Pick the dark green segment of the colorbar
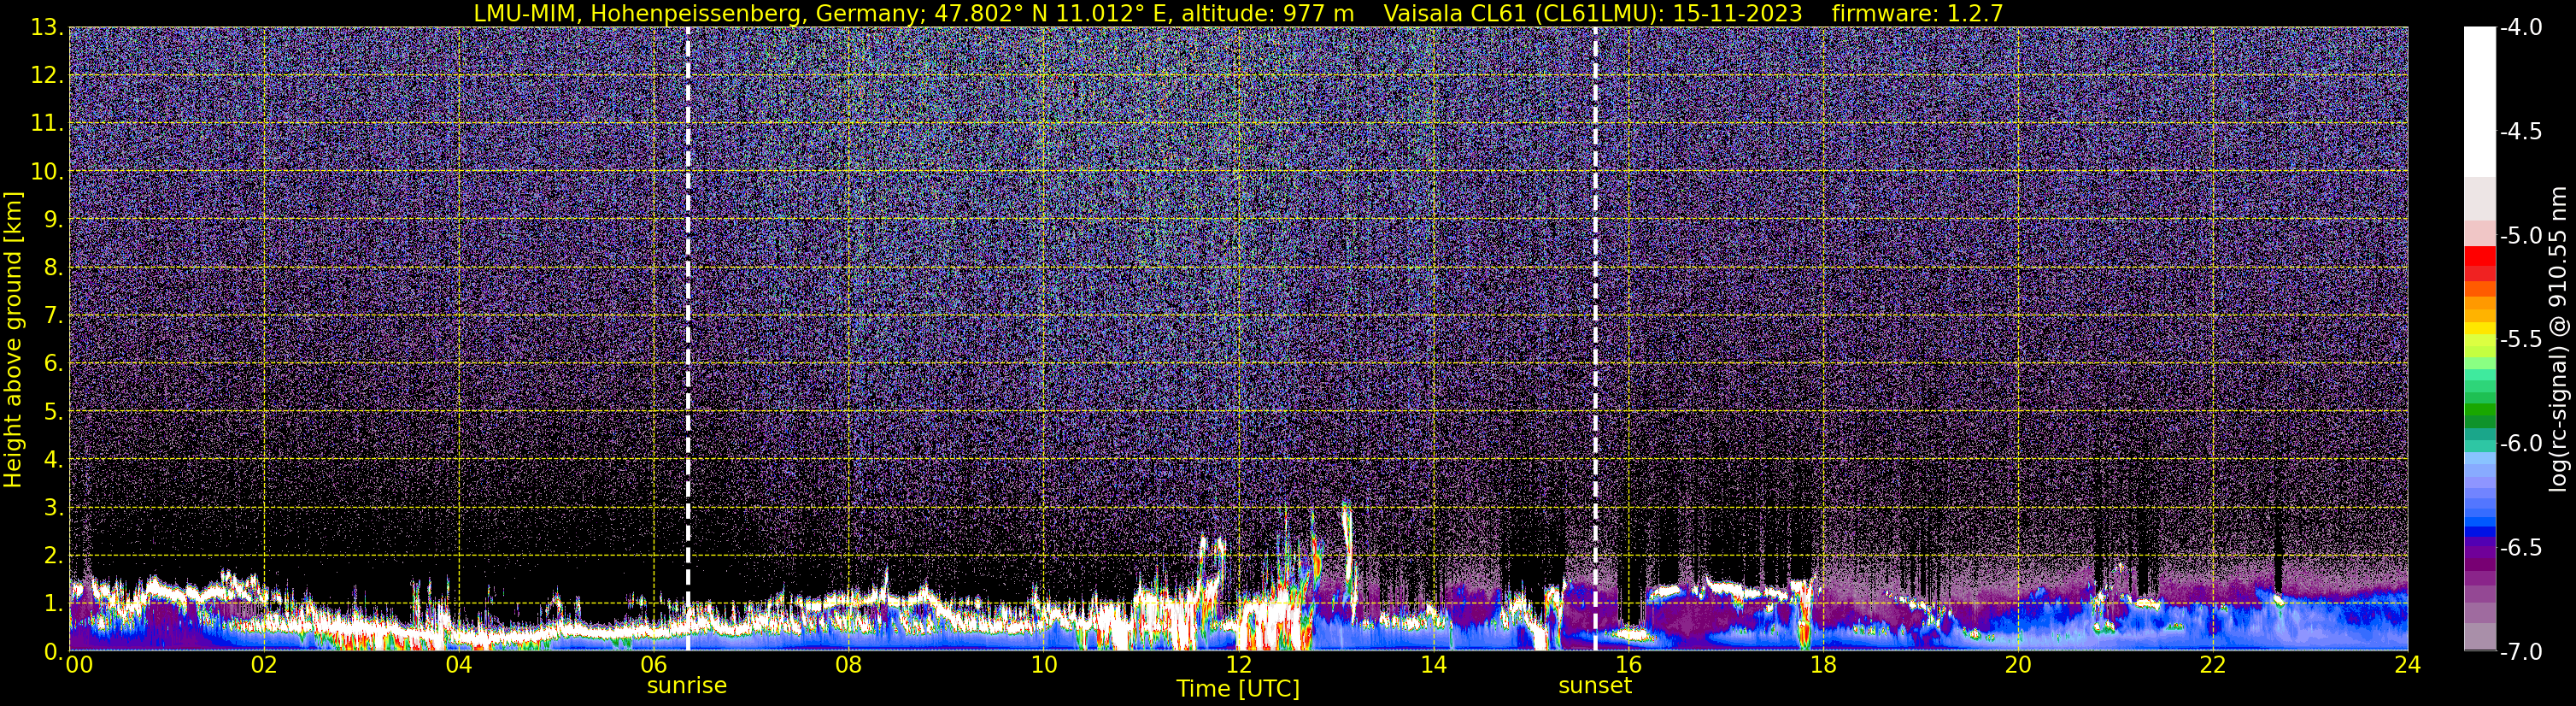The image size is (2576, 706). pos(2479,422)
